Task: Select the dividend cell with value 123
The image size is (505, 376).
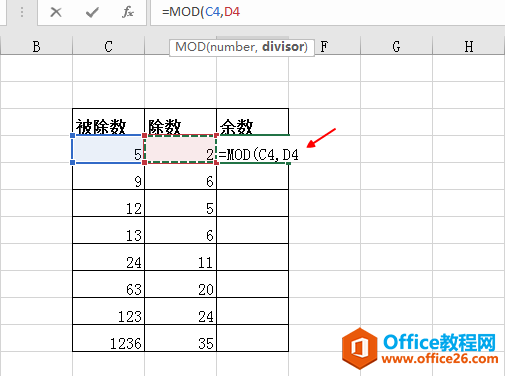Action: click(108, 311)
